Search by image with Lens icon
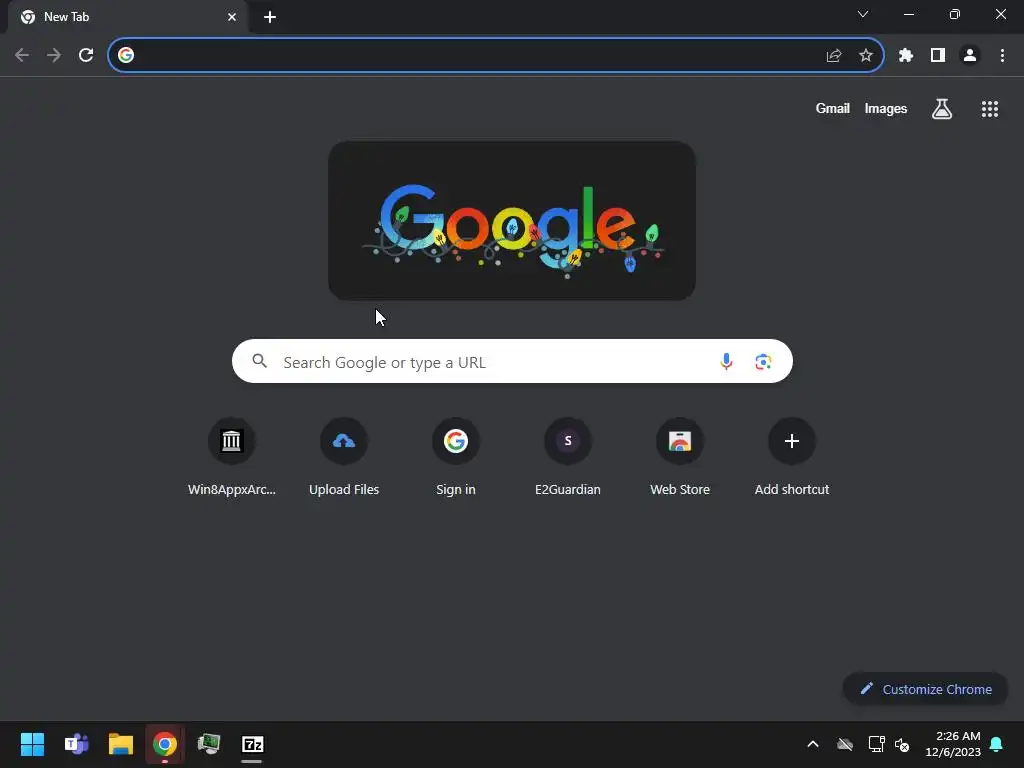The height and width of the screenshot is (768, 1024). (763, 361)
